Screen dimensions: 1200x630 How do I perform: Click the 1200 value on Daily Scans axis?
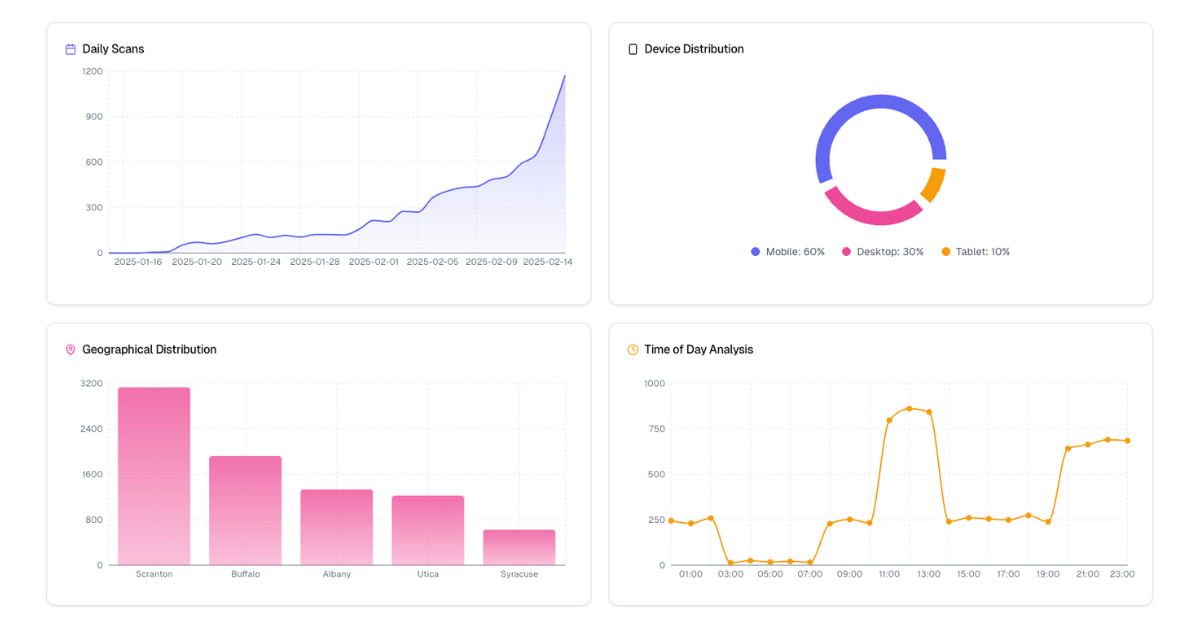click(92, 72)
